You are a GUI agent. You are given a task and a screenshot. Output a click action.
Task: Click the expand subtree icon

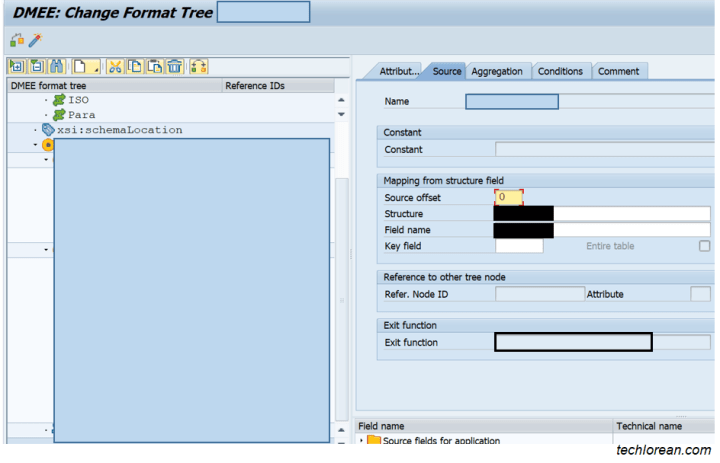[x=17, y=67]
